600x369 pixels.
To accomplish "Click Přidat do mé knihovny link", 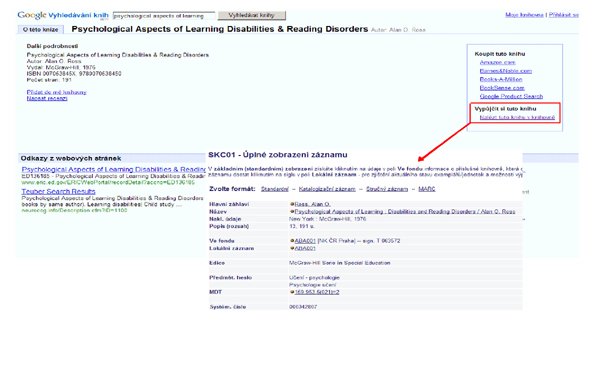I will [57, 92].
